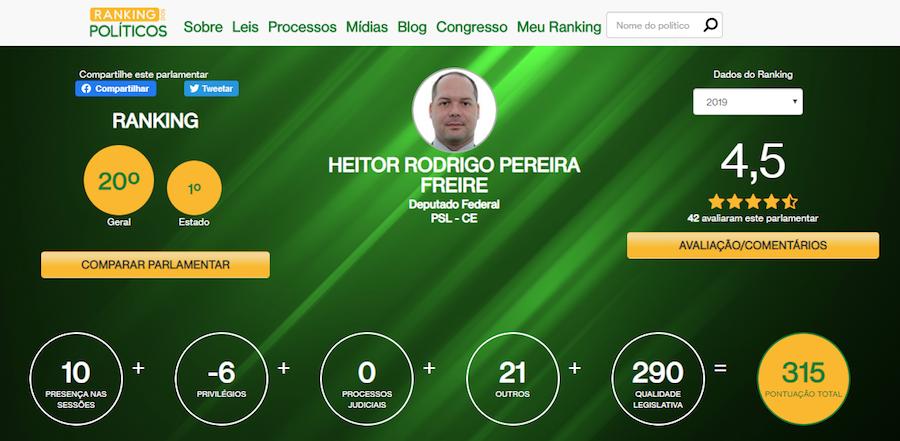
Task: Focus the Nome do político search field
Action: coord(655,25)
